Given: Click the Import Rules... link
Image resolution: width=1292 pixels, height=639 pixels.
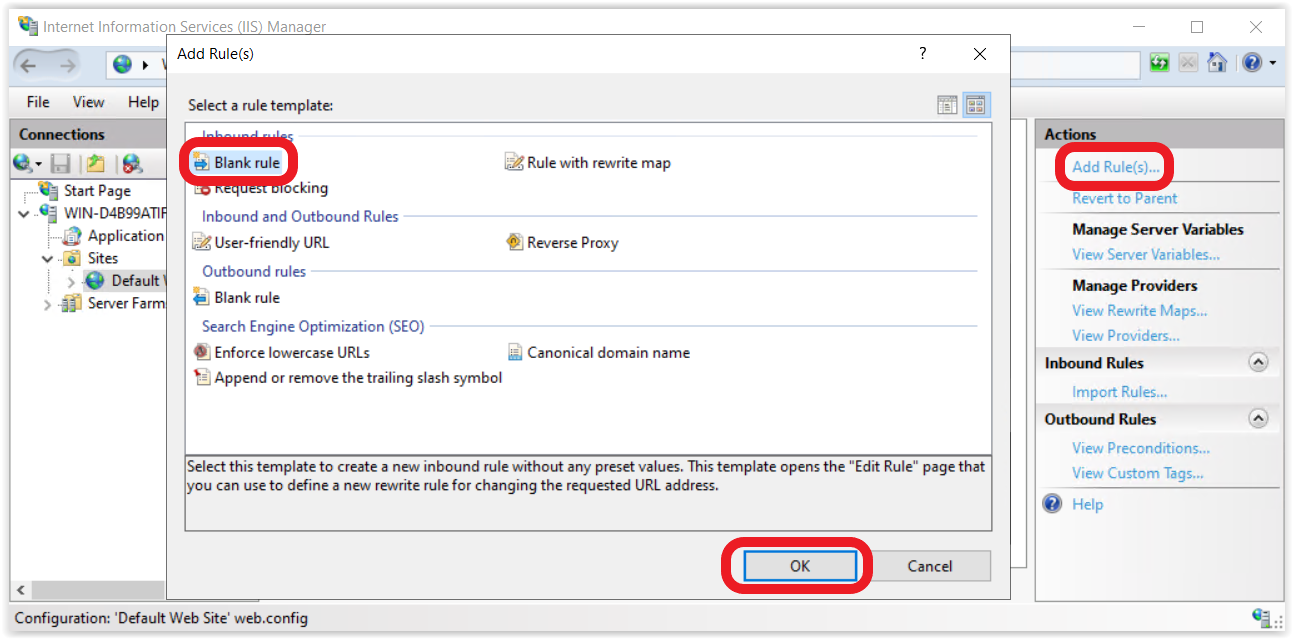Looking at the screenshot, I should tap(1120, 392).
